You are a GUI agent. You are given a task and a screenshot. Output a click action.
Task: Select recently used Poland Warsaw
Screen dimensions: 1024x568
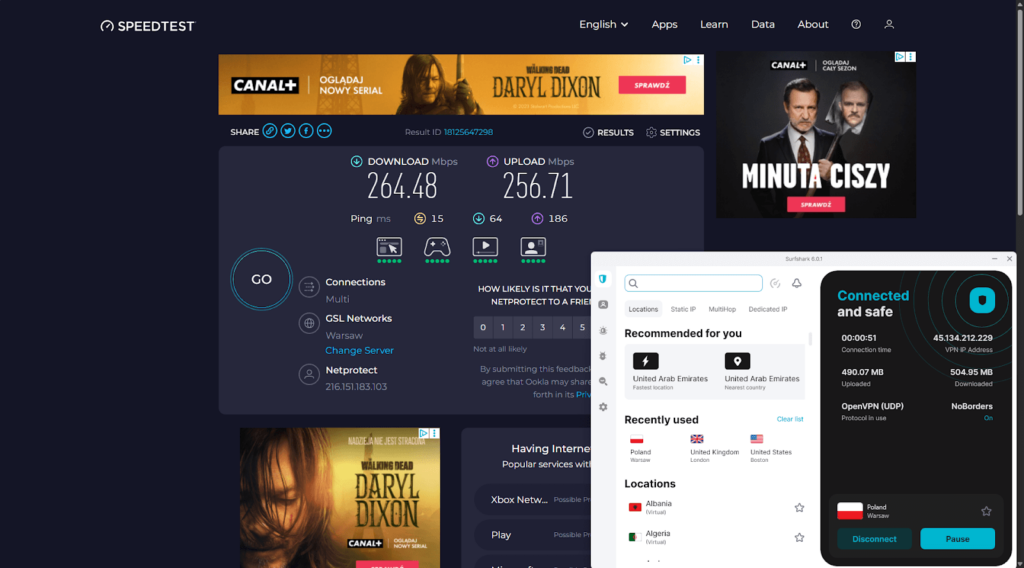click(x=640, y=449)
